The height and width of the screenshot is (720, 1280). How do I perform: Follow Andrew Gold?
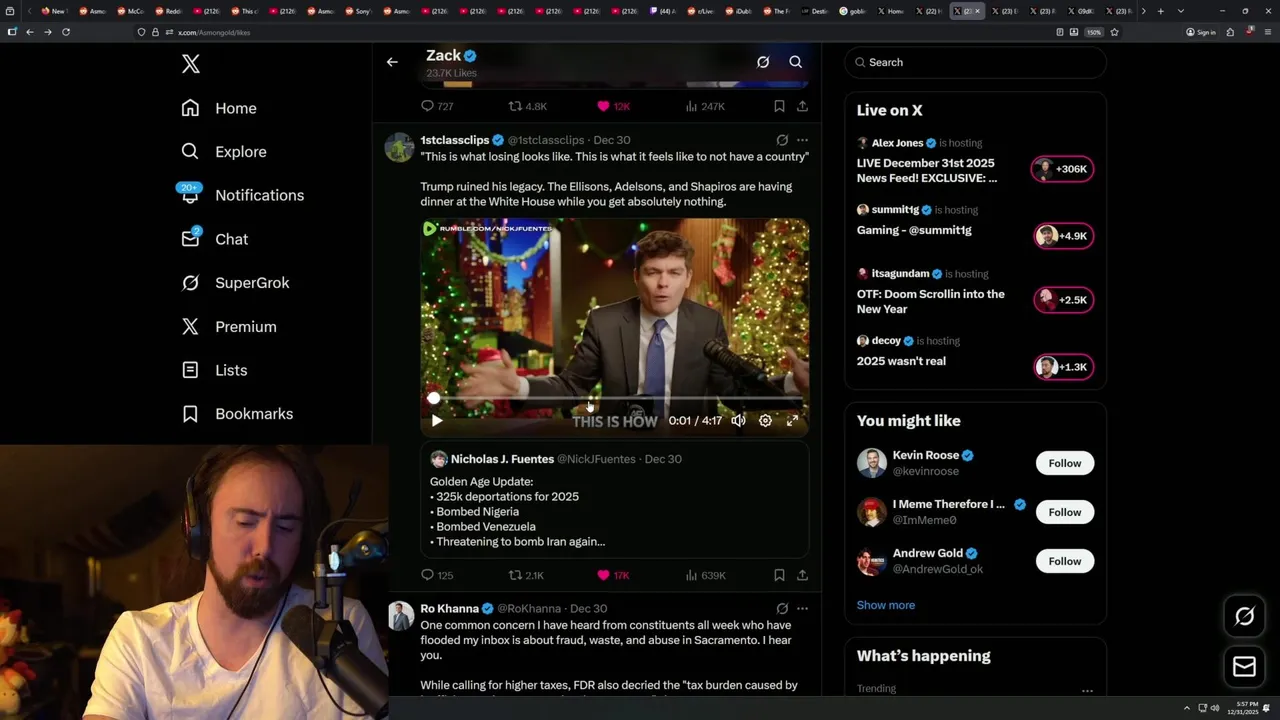tap(1065, 561)
